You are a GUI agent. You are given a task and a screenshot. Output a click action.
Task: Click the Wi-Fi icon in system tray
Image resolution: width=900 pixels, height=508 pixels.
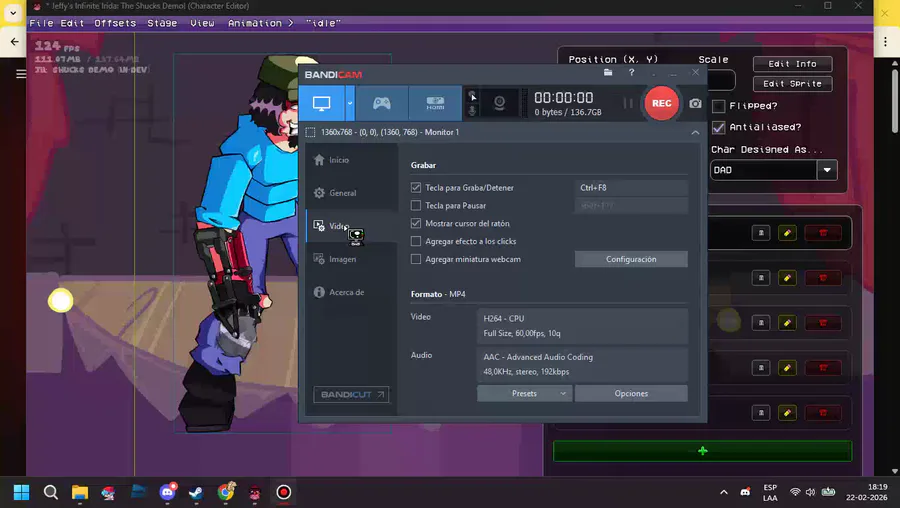click(x=795, y=493)
